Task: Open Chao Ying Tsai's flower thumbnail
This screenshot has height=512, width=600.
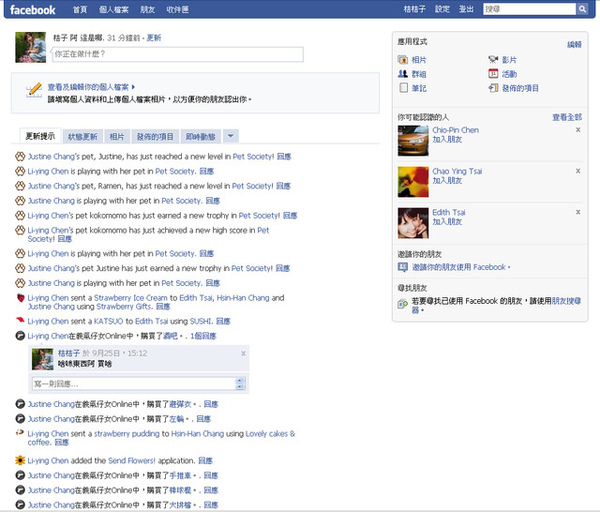Action: (x=413, y=182)
